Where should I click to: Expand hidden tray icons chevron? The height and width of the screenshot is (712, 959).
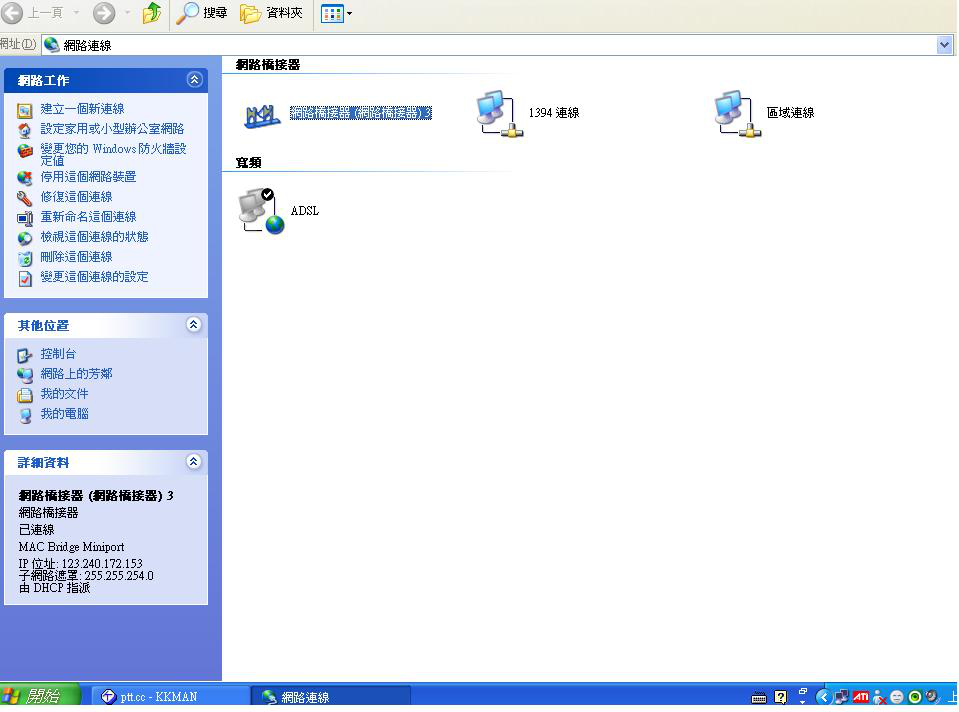(x=823, y=697)
